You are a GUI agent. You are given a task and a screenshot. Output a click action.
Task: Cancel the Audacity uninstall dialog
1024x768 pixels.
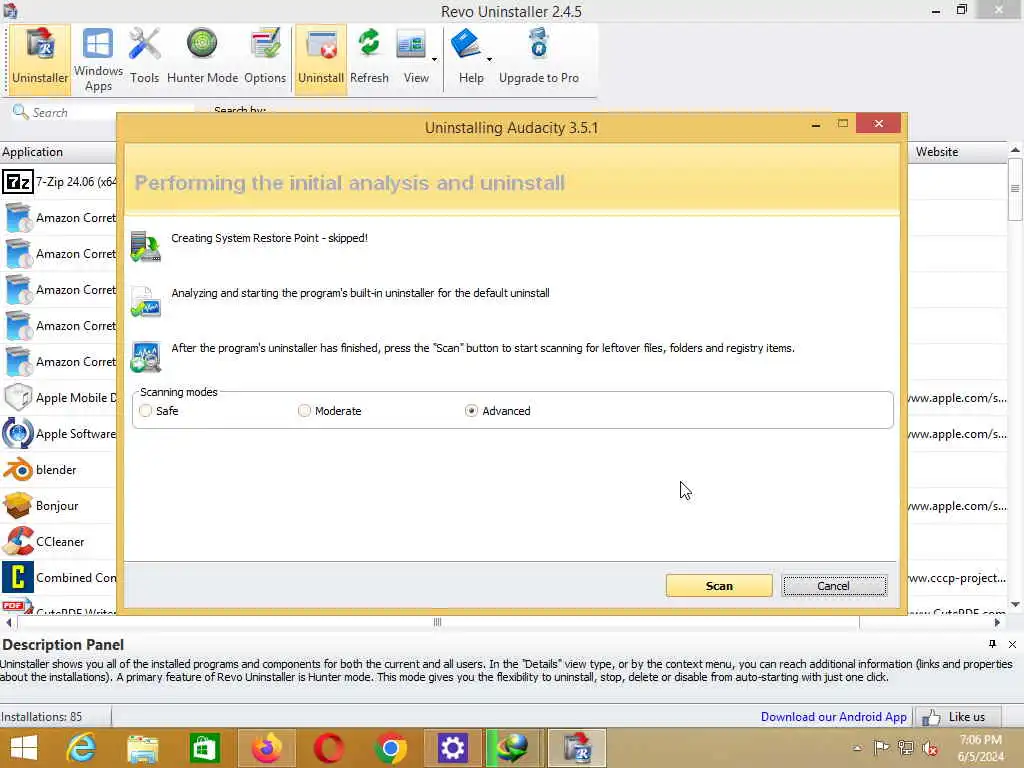(x=835, y=586)
